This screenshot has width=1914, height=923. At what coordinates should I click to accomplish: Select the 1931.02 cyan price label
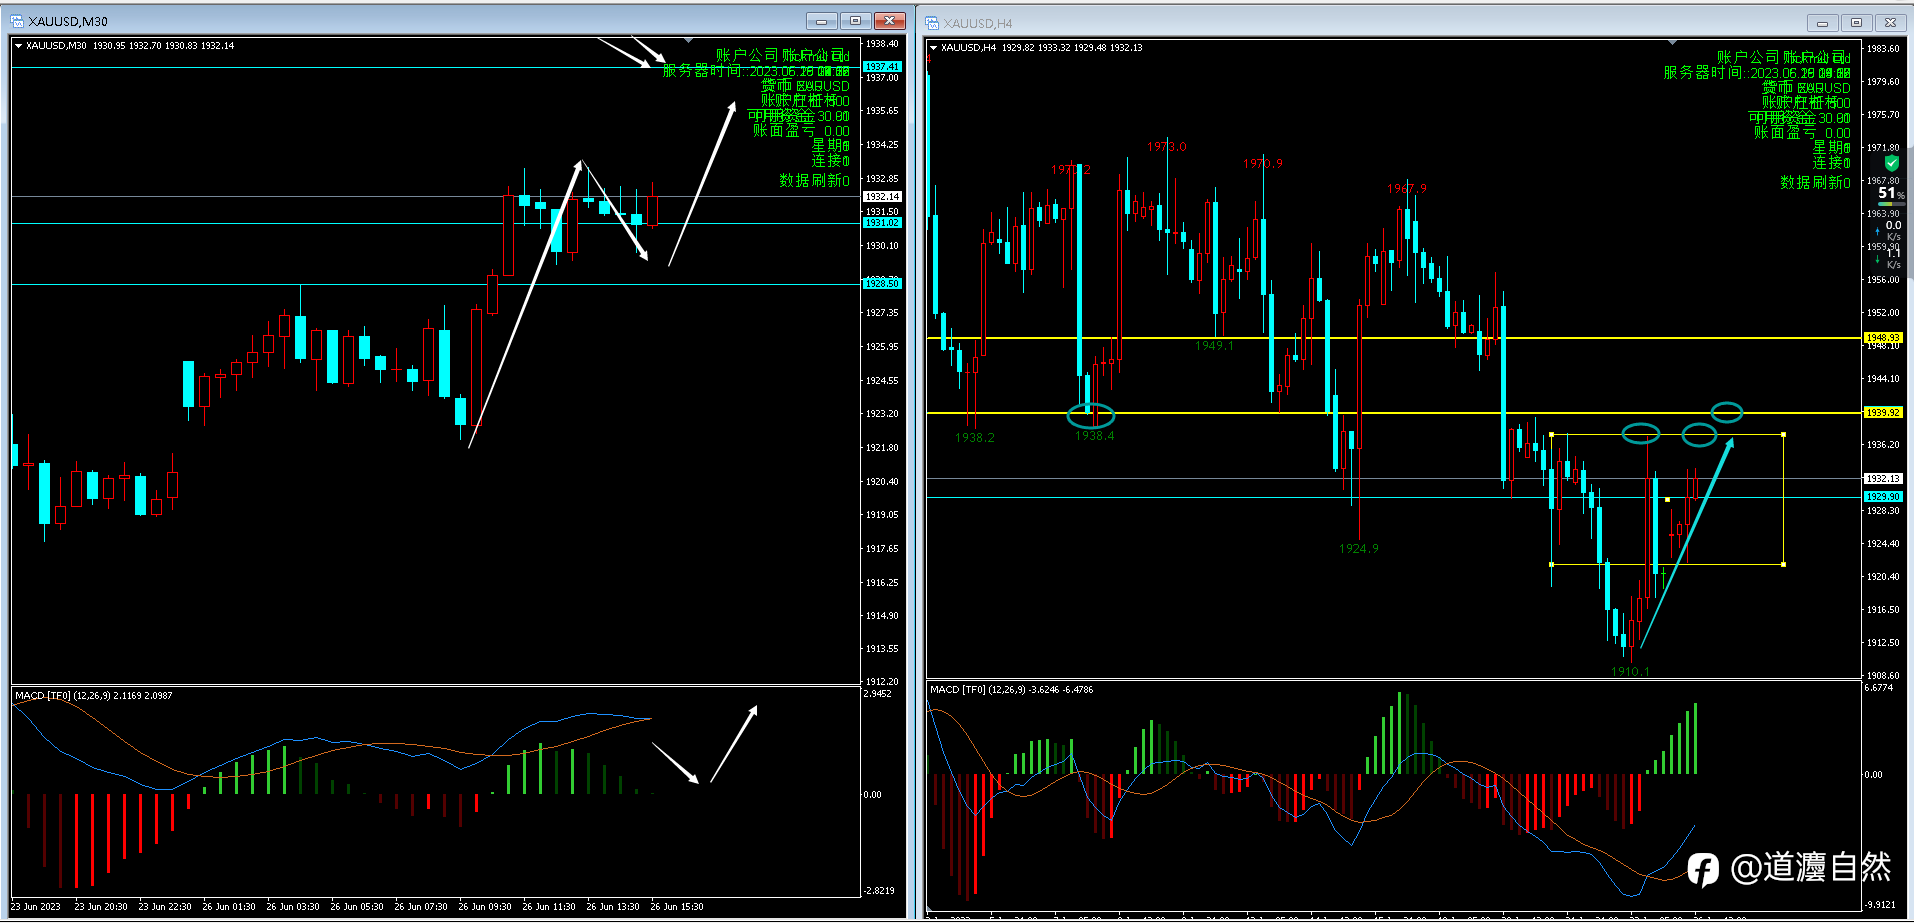(882, 223)
